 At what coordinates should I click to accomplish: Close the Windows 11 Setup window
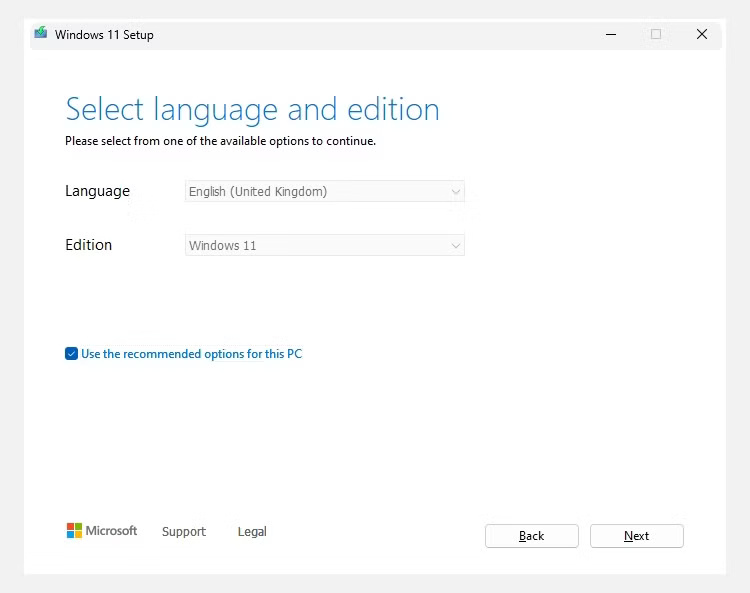tap(702, 34)
